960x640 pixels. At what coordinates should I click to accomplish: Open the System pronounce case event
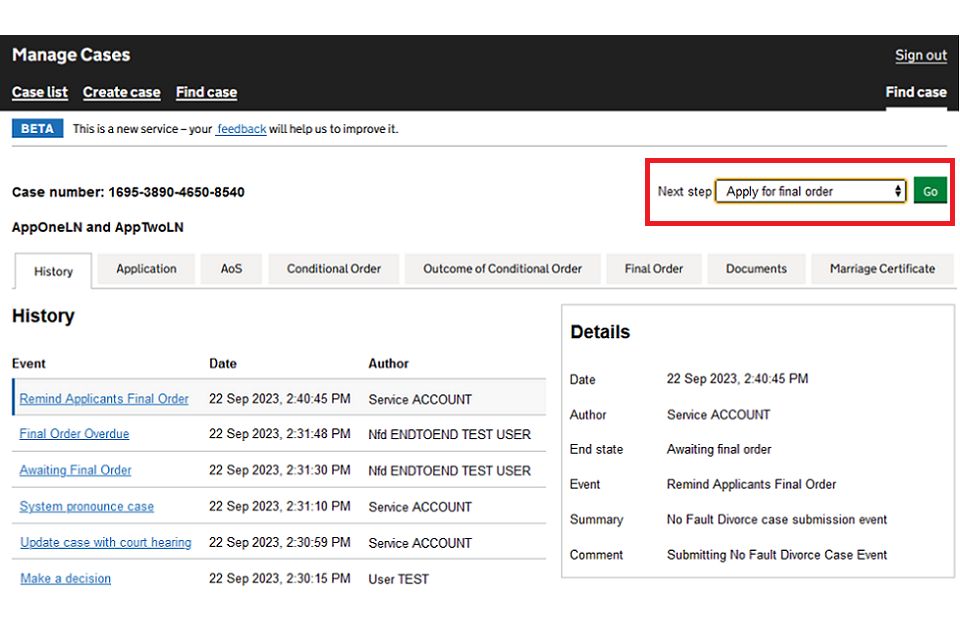point(87,507)
